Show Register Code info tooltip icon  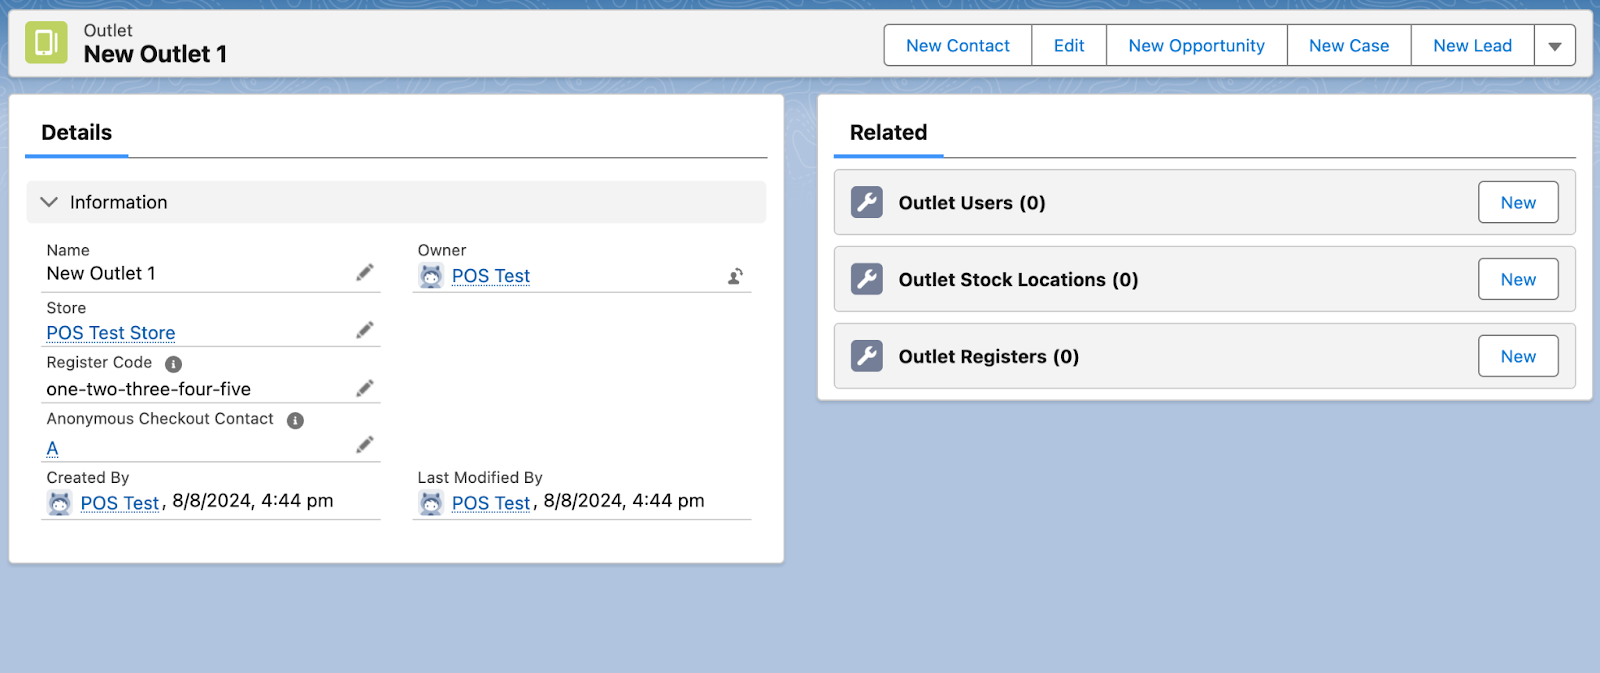[x=173, y=364]
